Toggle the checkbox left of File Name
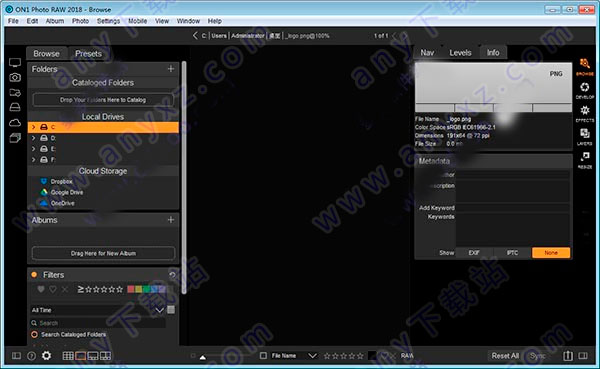Image resolution: width=600 pixels, height=369 pixels. point(263,356)
